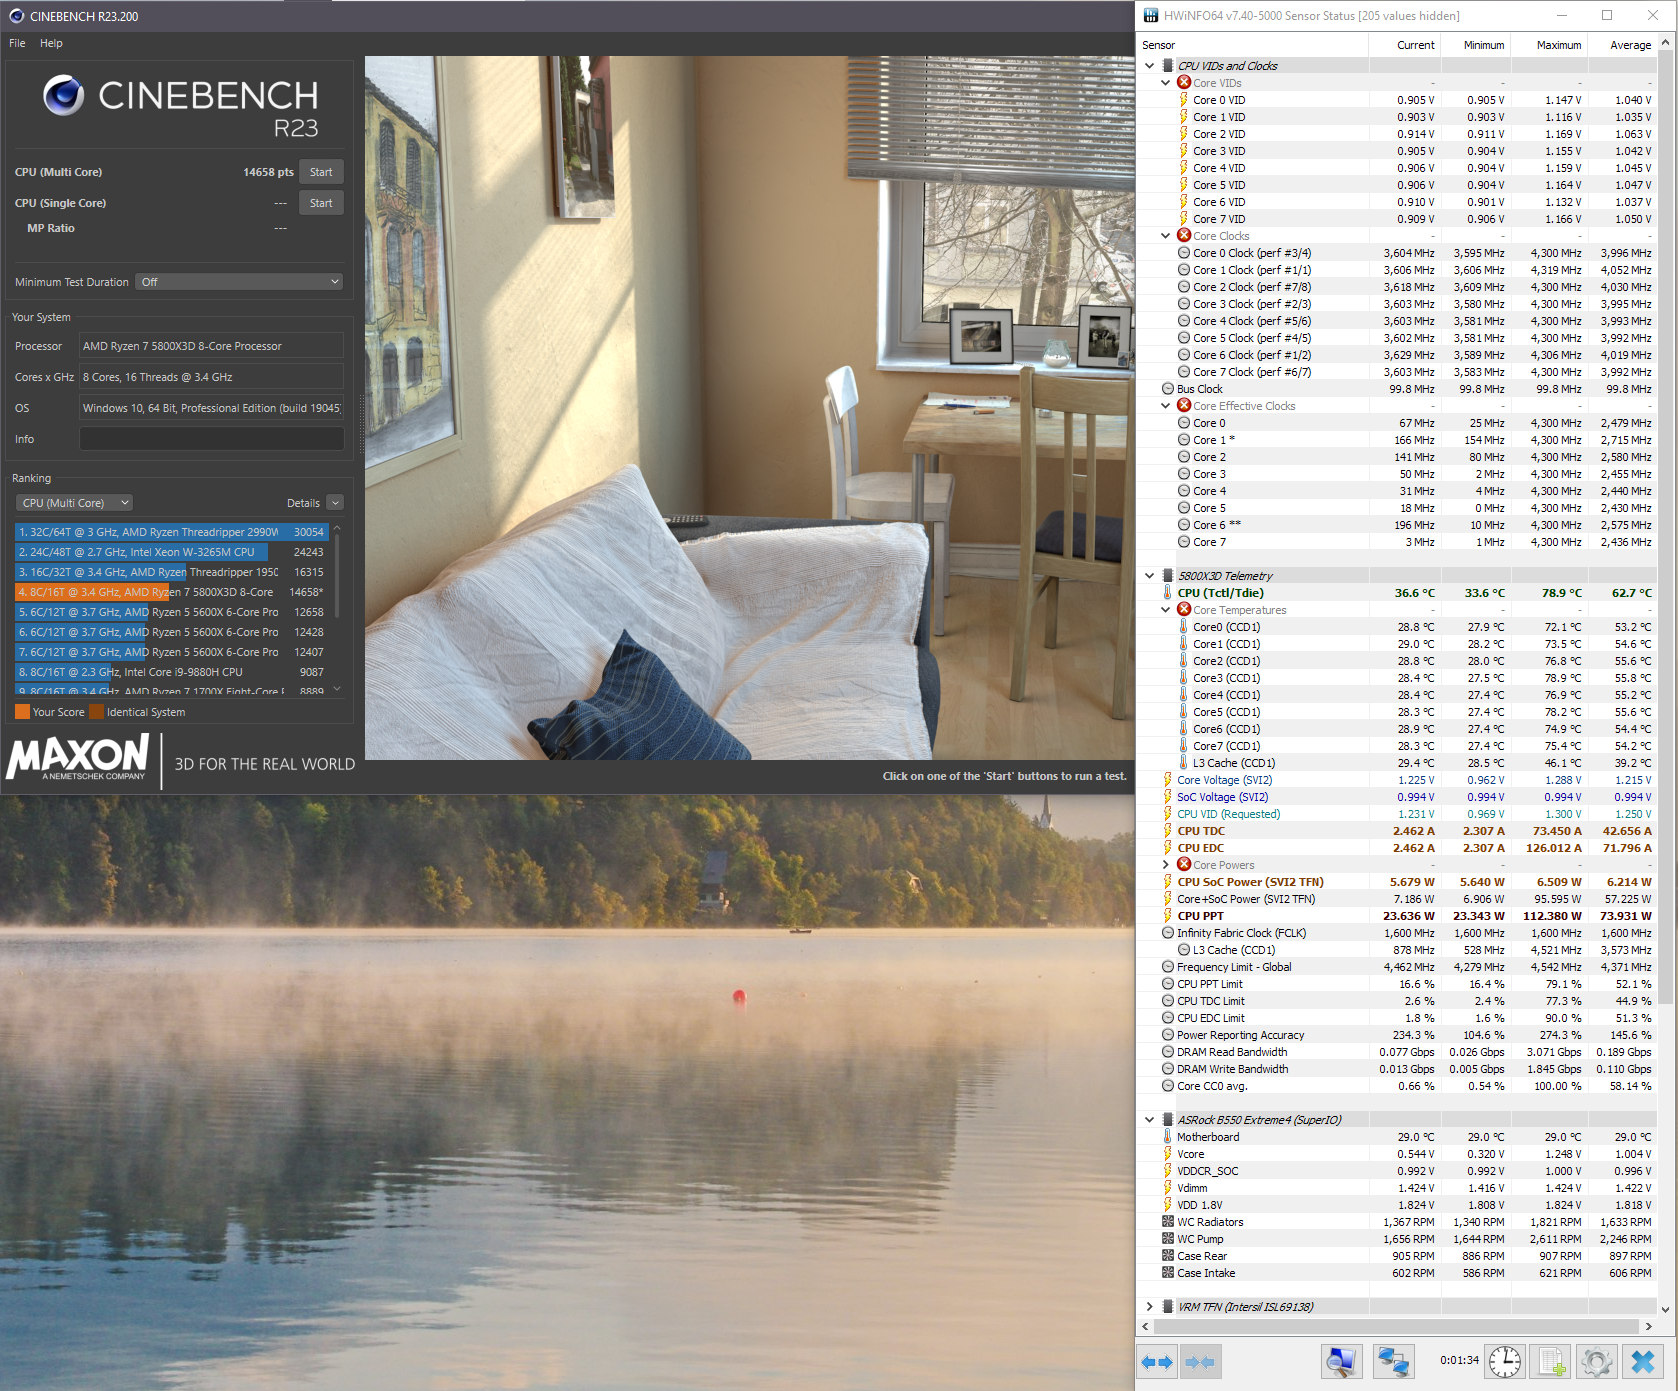Collapse the 5800X3D Telemetry group
1678x1391 pixels.
click(1150, 575)
